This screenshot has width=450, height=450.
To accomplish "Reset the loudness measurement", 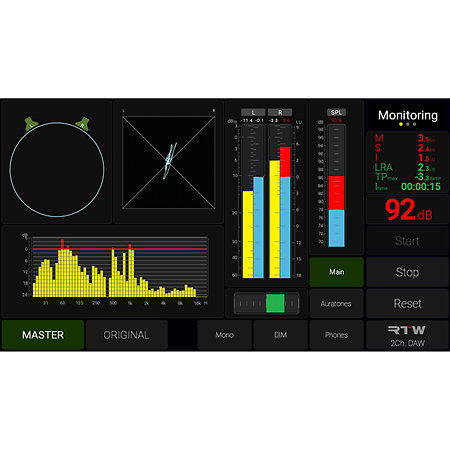I will pyautogui.click(x=407, y=303).
